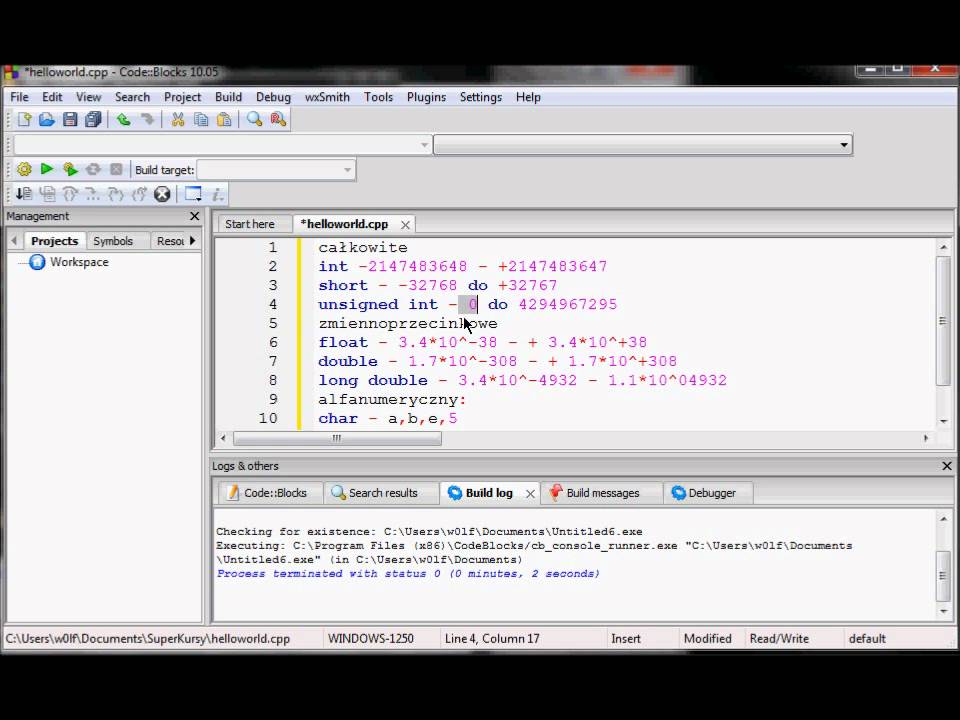
Task: Switch to the Start here tab
Action: click(x=250, y=224)
